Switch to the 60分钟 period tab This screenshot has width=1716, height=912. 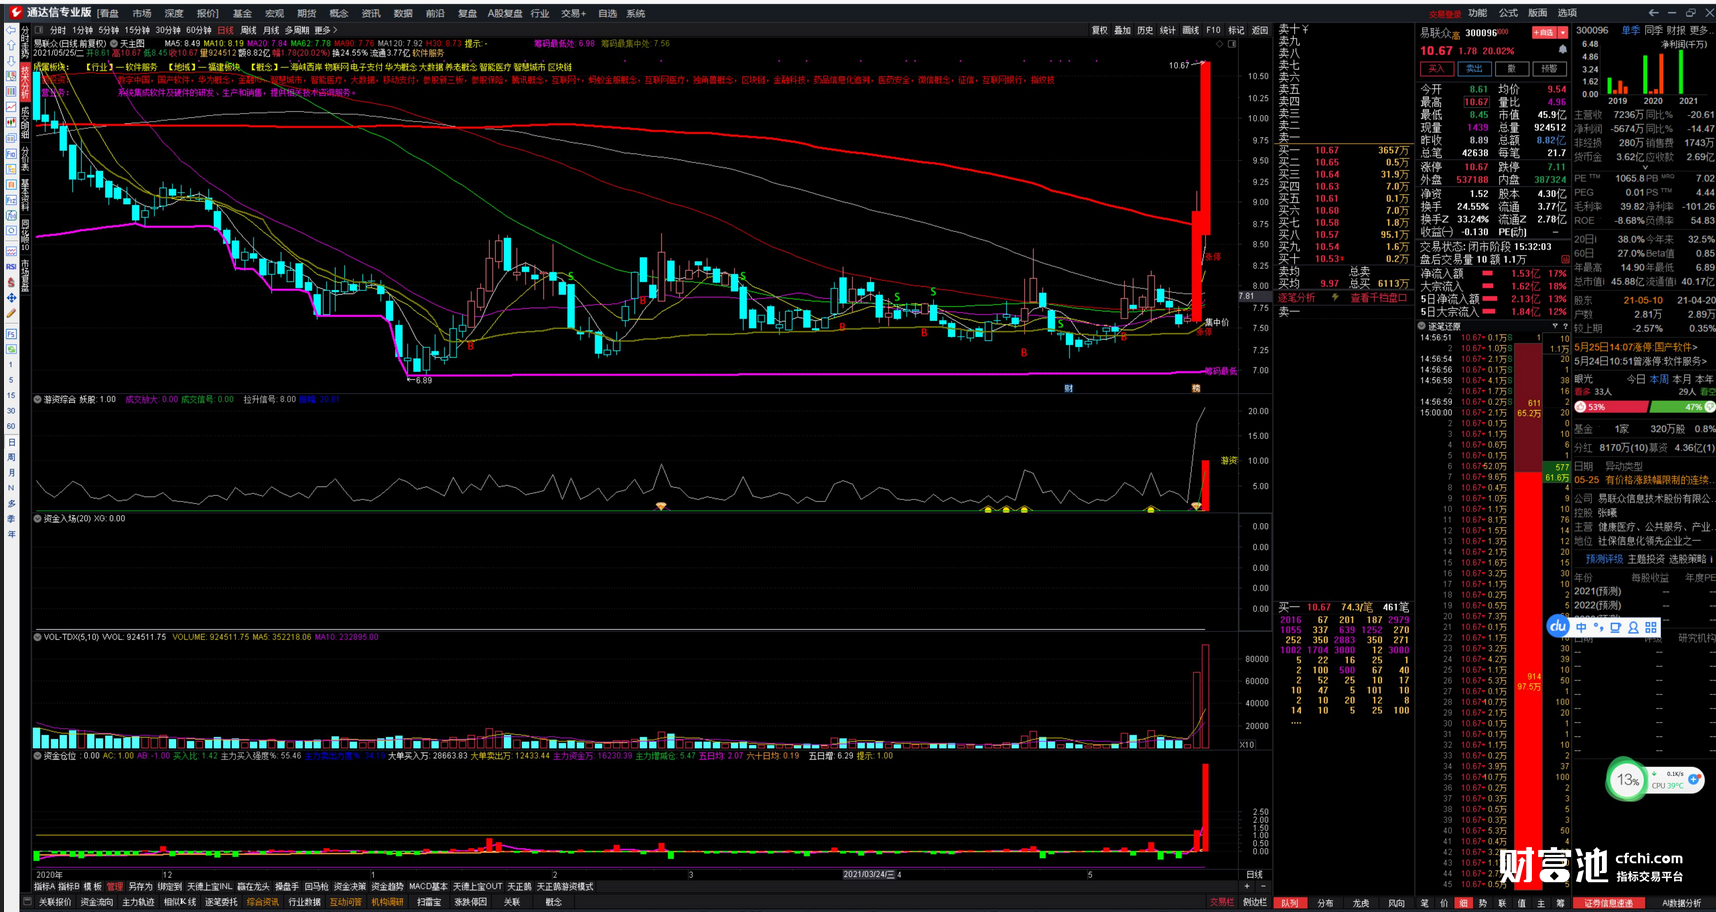click(x=198, y=30)
